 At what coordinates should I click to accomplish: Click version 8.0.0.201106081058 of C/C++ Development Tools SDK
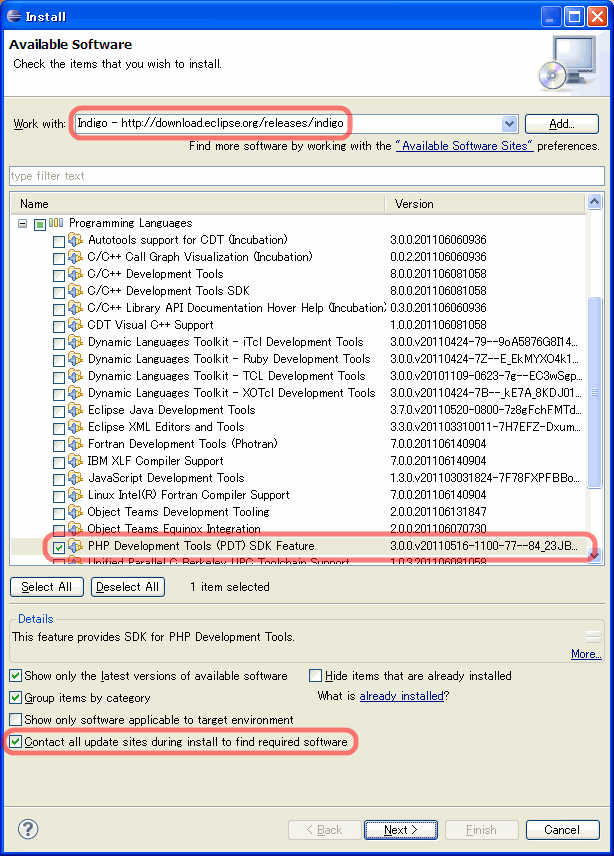pos(438,291)
